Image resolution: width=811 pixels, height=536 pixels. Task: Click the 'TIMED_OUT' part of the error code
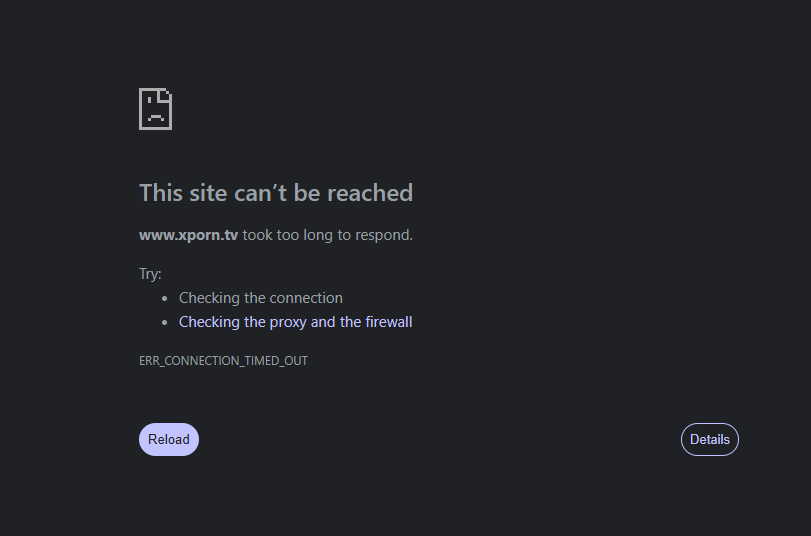[x=276, y=361]
